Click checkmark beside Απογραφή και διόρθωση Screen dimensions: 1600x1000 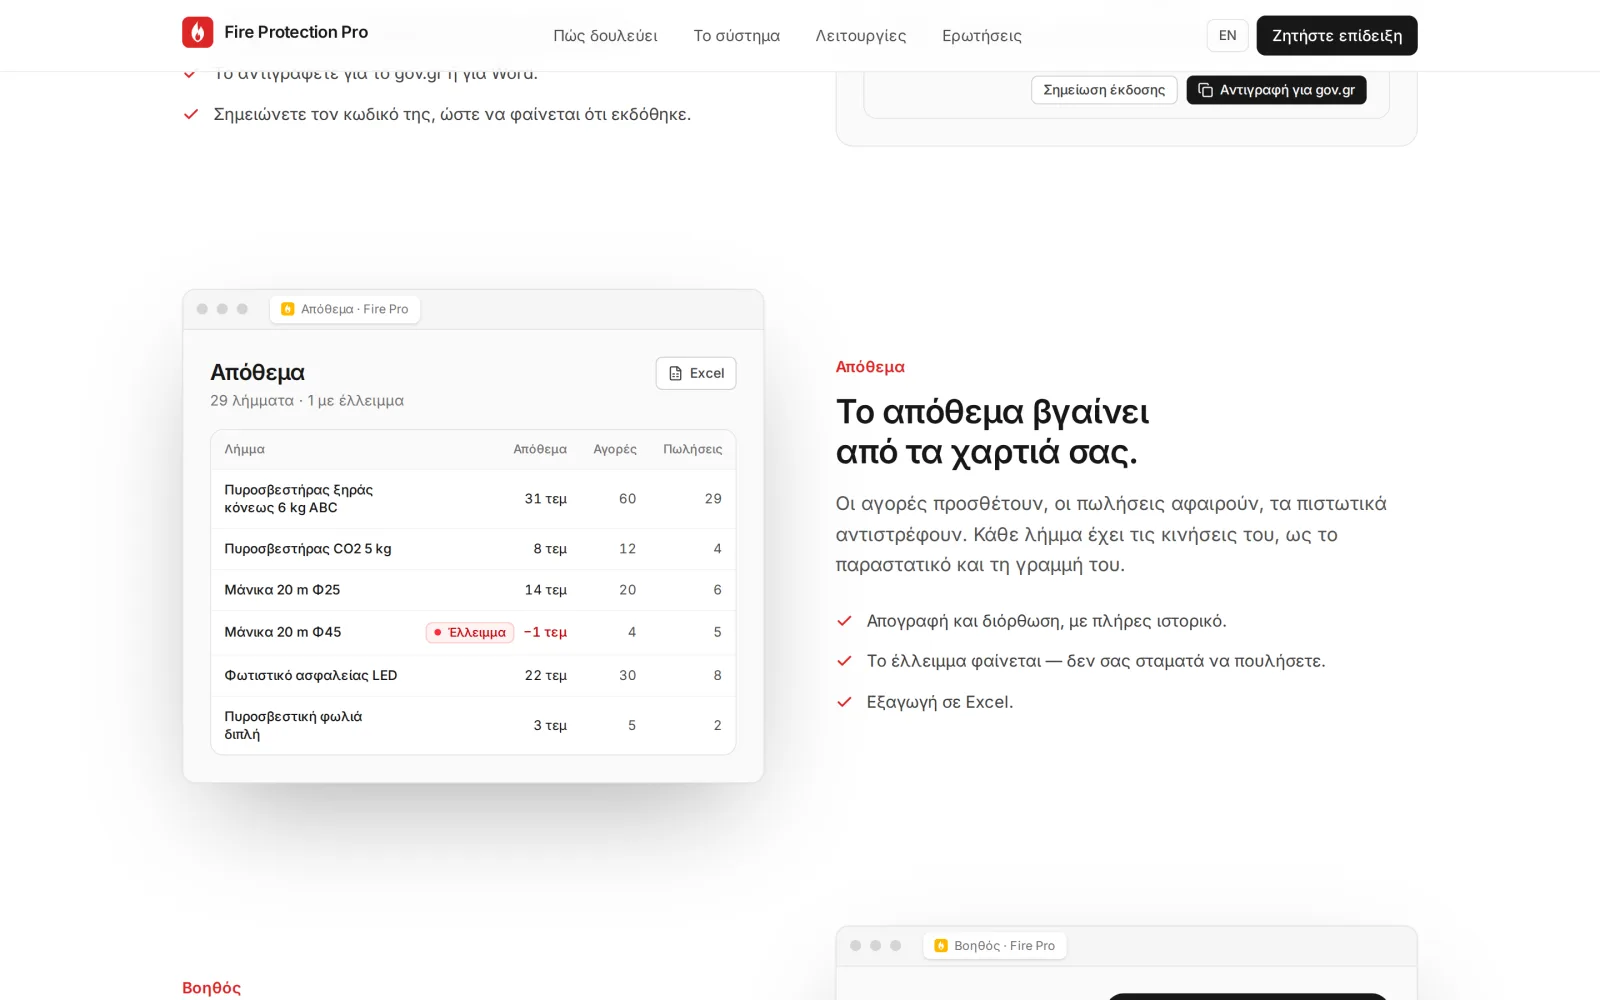(844, 621)
